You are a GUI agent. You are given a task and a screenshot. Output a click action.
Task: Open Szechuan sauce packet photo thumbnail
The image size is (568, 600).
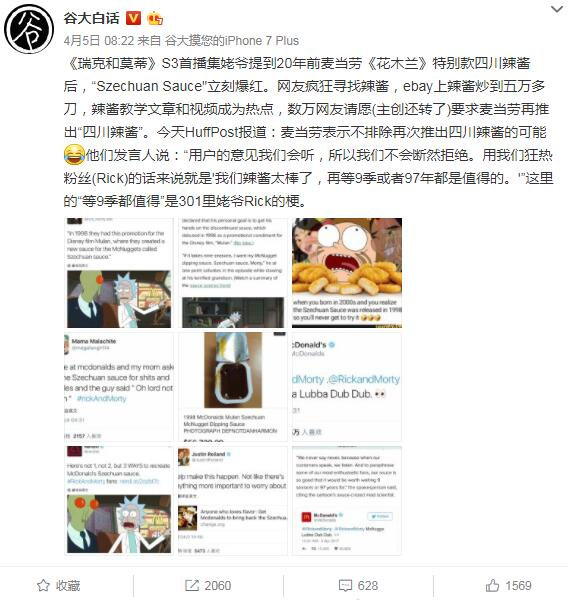click(233, 387)
